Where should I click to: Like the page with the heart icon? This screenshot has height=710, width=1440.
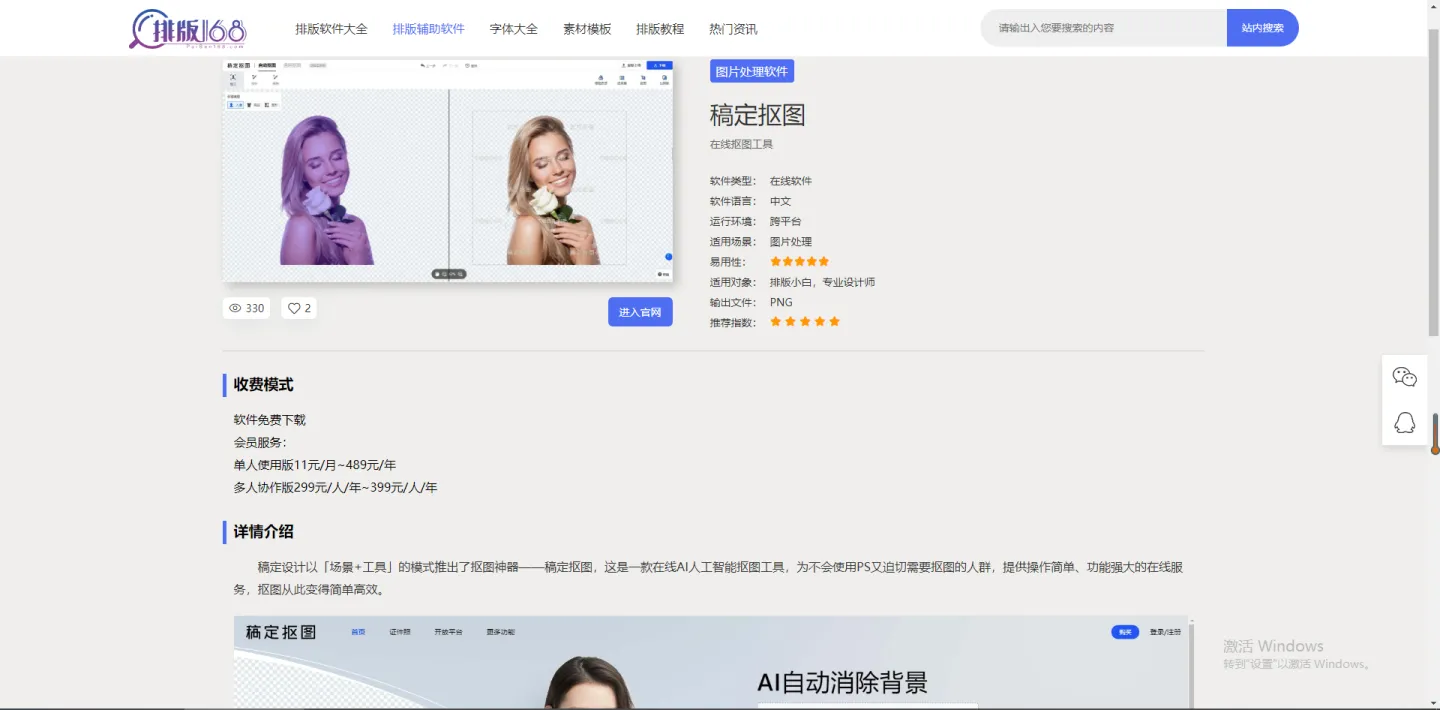click(x=295, y=308)
